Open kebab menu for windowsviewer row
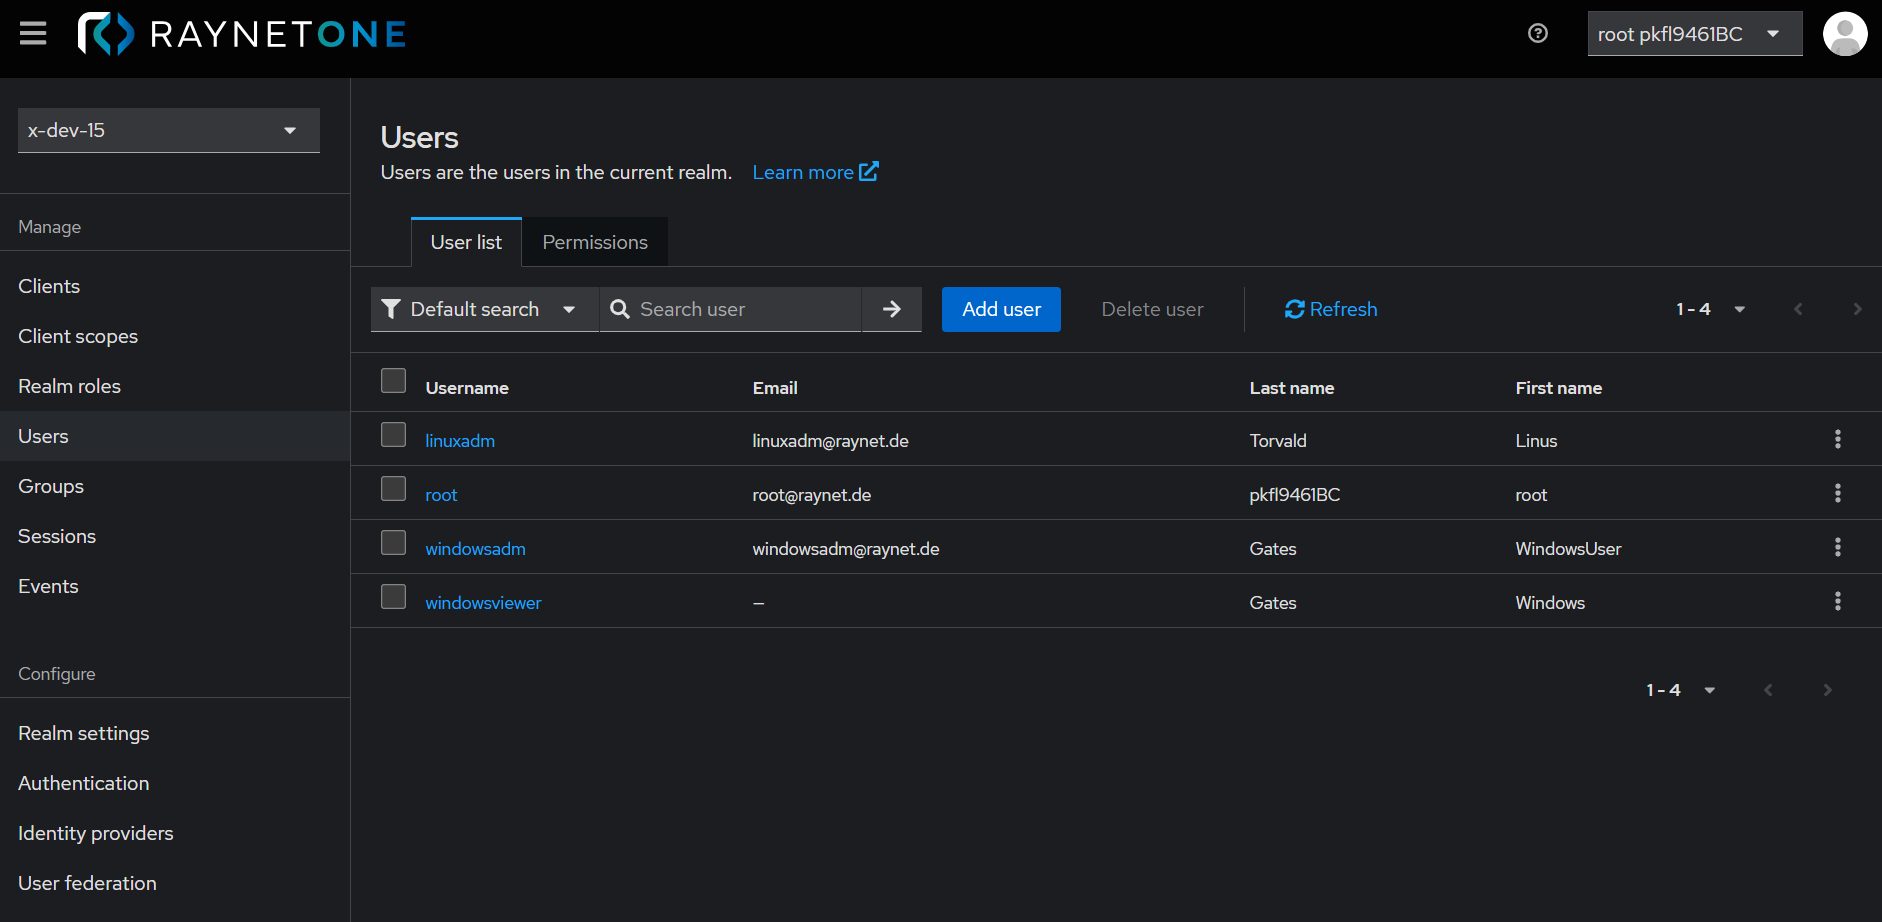 pos(1837,602)
